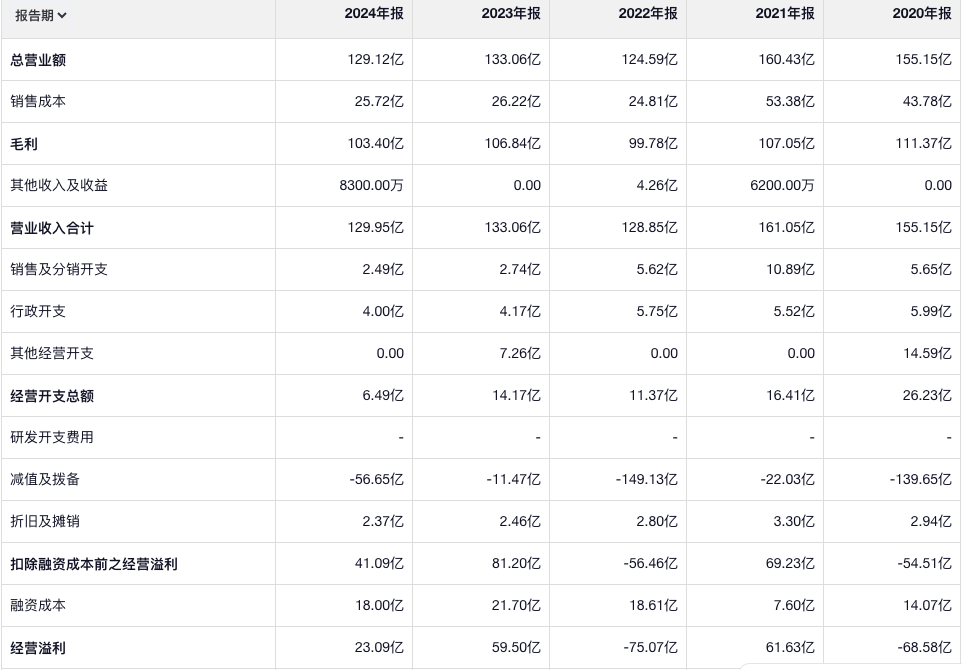Select the 研发开支费用 row label
962x670 pixels.
52,438
